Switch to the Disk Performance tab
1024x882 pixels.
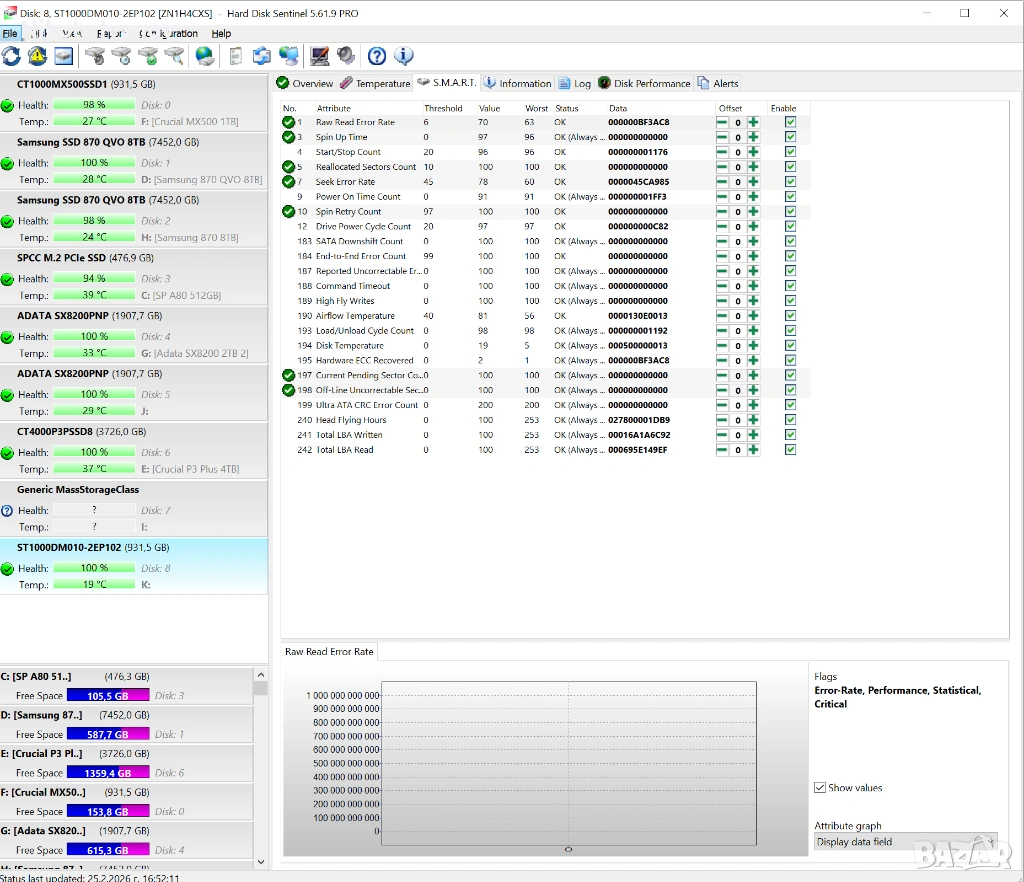[644, 83]
